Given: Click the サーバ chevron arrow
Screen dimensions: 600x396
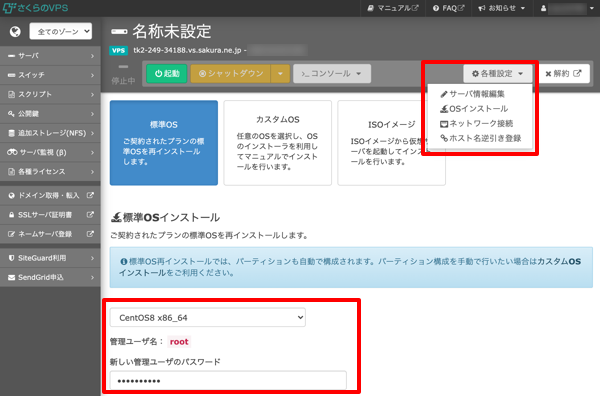Looking at the screenshot, I should tap(92, 56).
